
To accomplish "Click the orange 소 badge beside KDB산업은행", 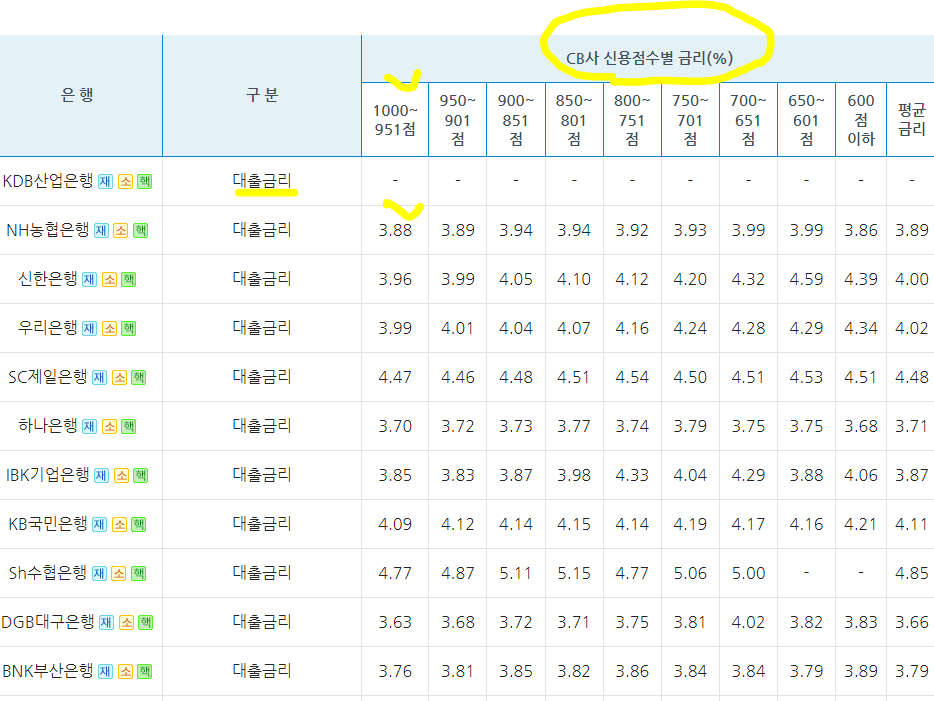I will pos(125,182).
